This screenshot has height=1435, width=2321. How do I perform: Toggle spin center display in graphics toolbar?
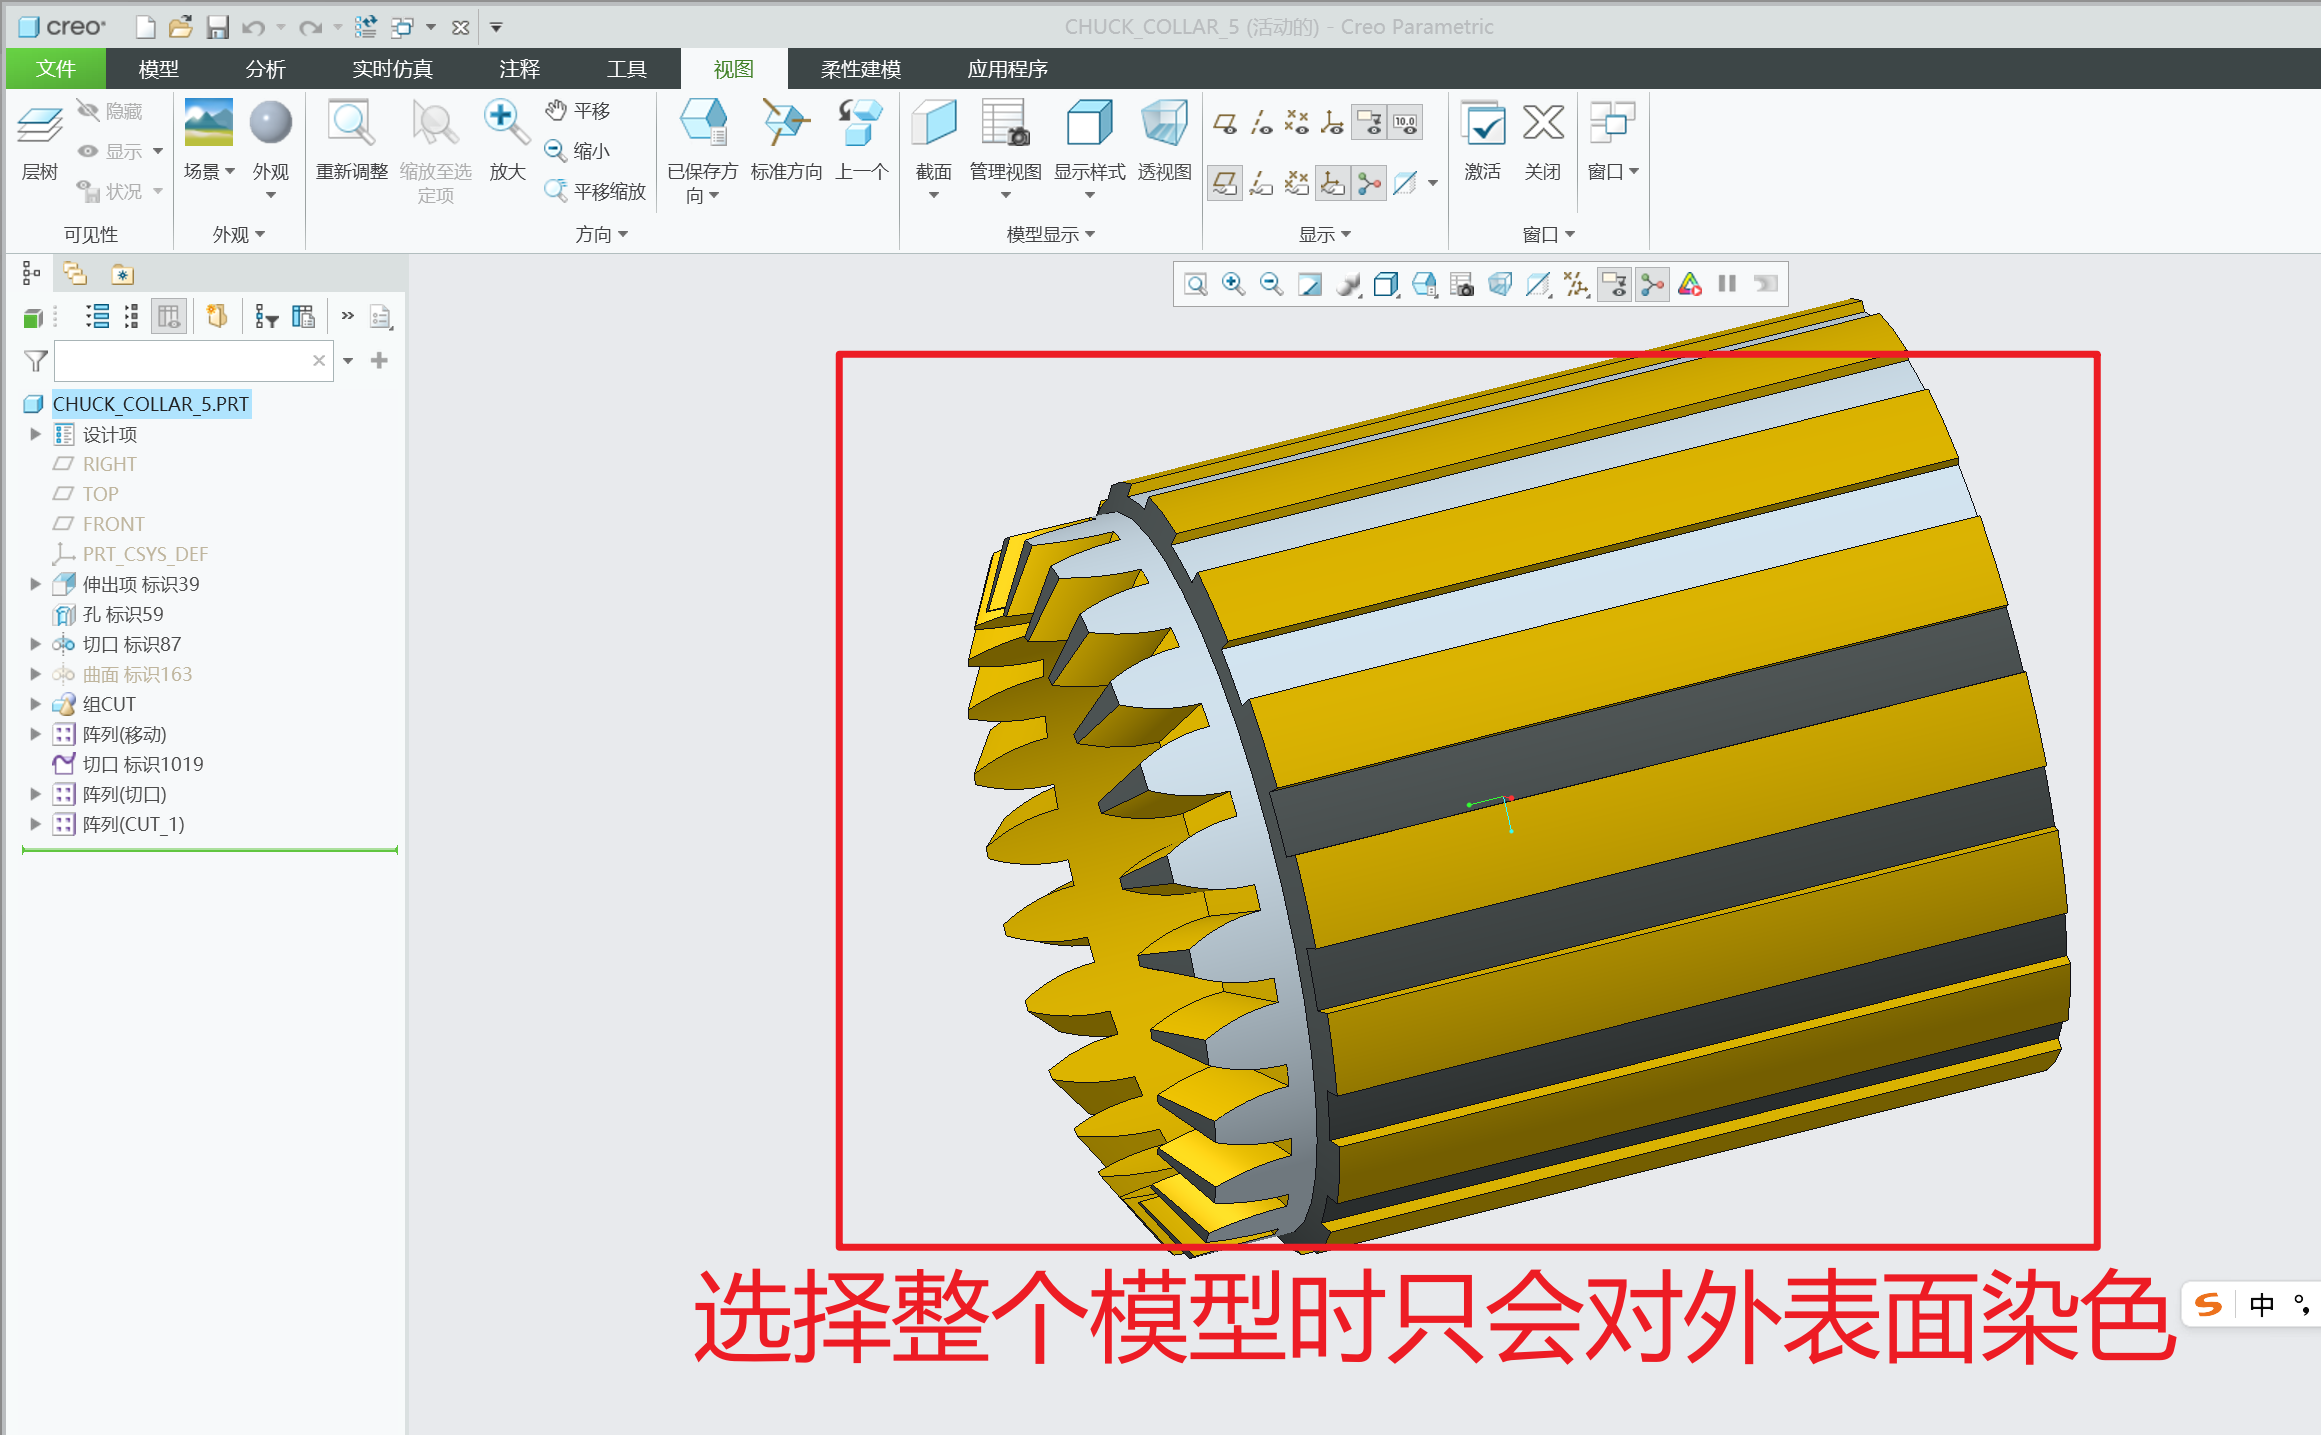click(x=1653, y=285)
